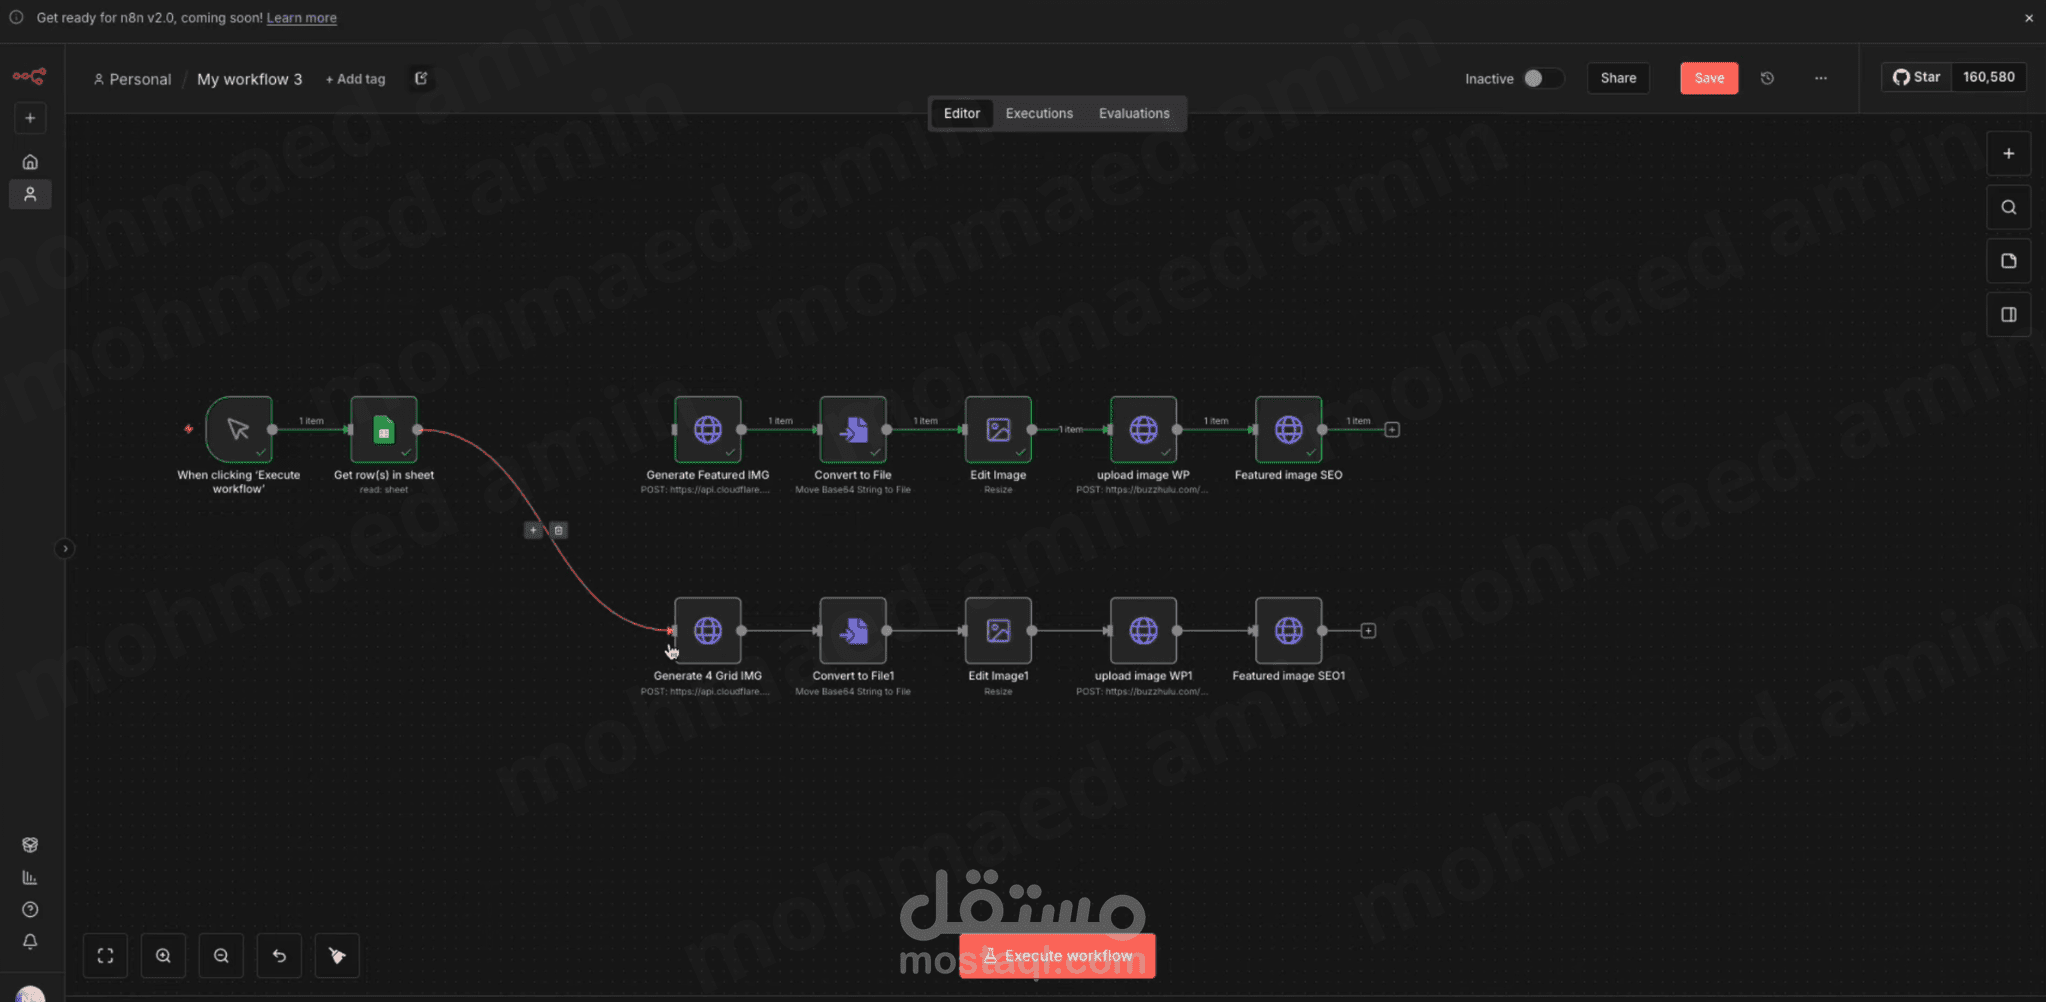This screenshot has width=2046, height=1002.
Task: Select the upload image WP node
Action: coord(1143,429)
